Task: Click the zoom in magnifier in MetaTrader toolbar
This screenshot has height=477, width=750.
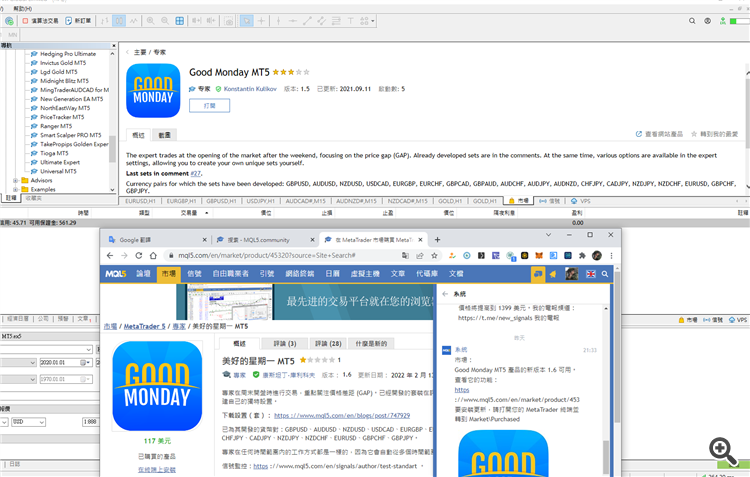Action: pyautogui.click(x=151, y=21)
